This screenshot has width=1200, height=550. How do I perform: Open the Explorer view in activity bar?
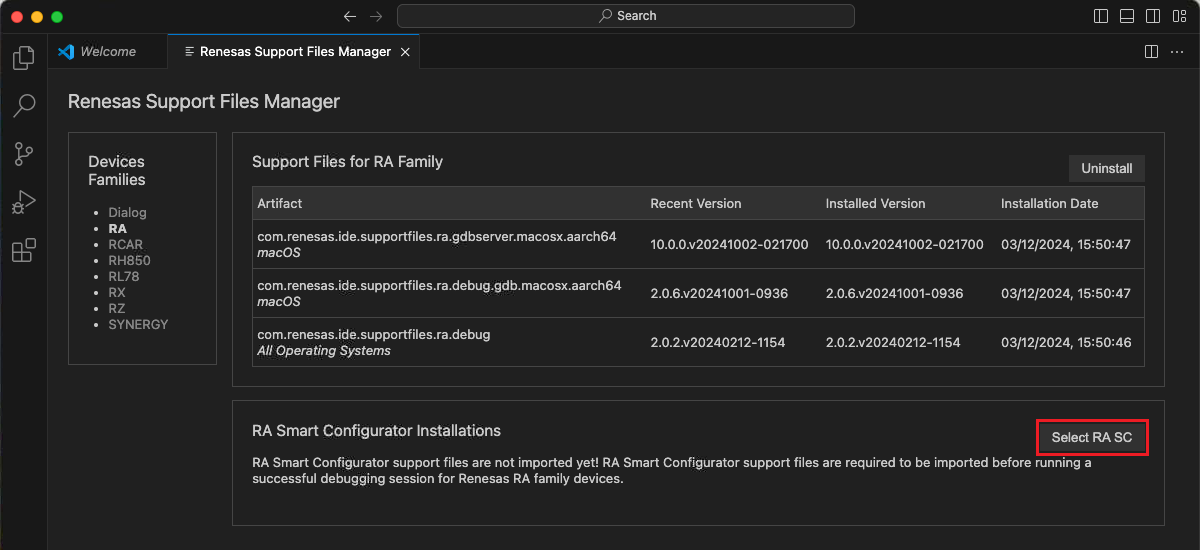click(23, 58)
